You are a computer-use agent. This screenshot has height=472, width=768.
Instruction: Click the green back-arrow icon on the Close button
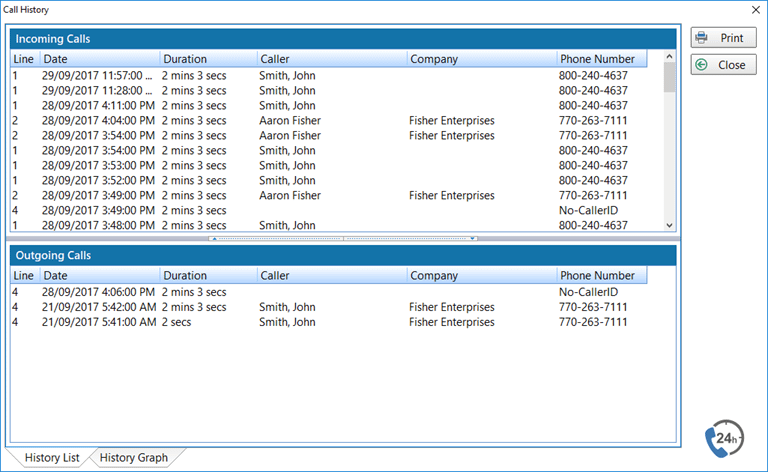point(701,65)
